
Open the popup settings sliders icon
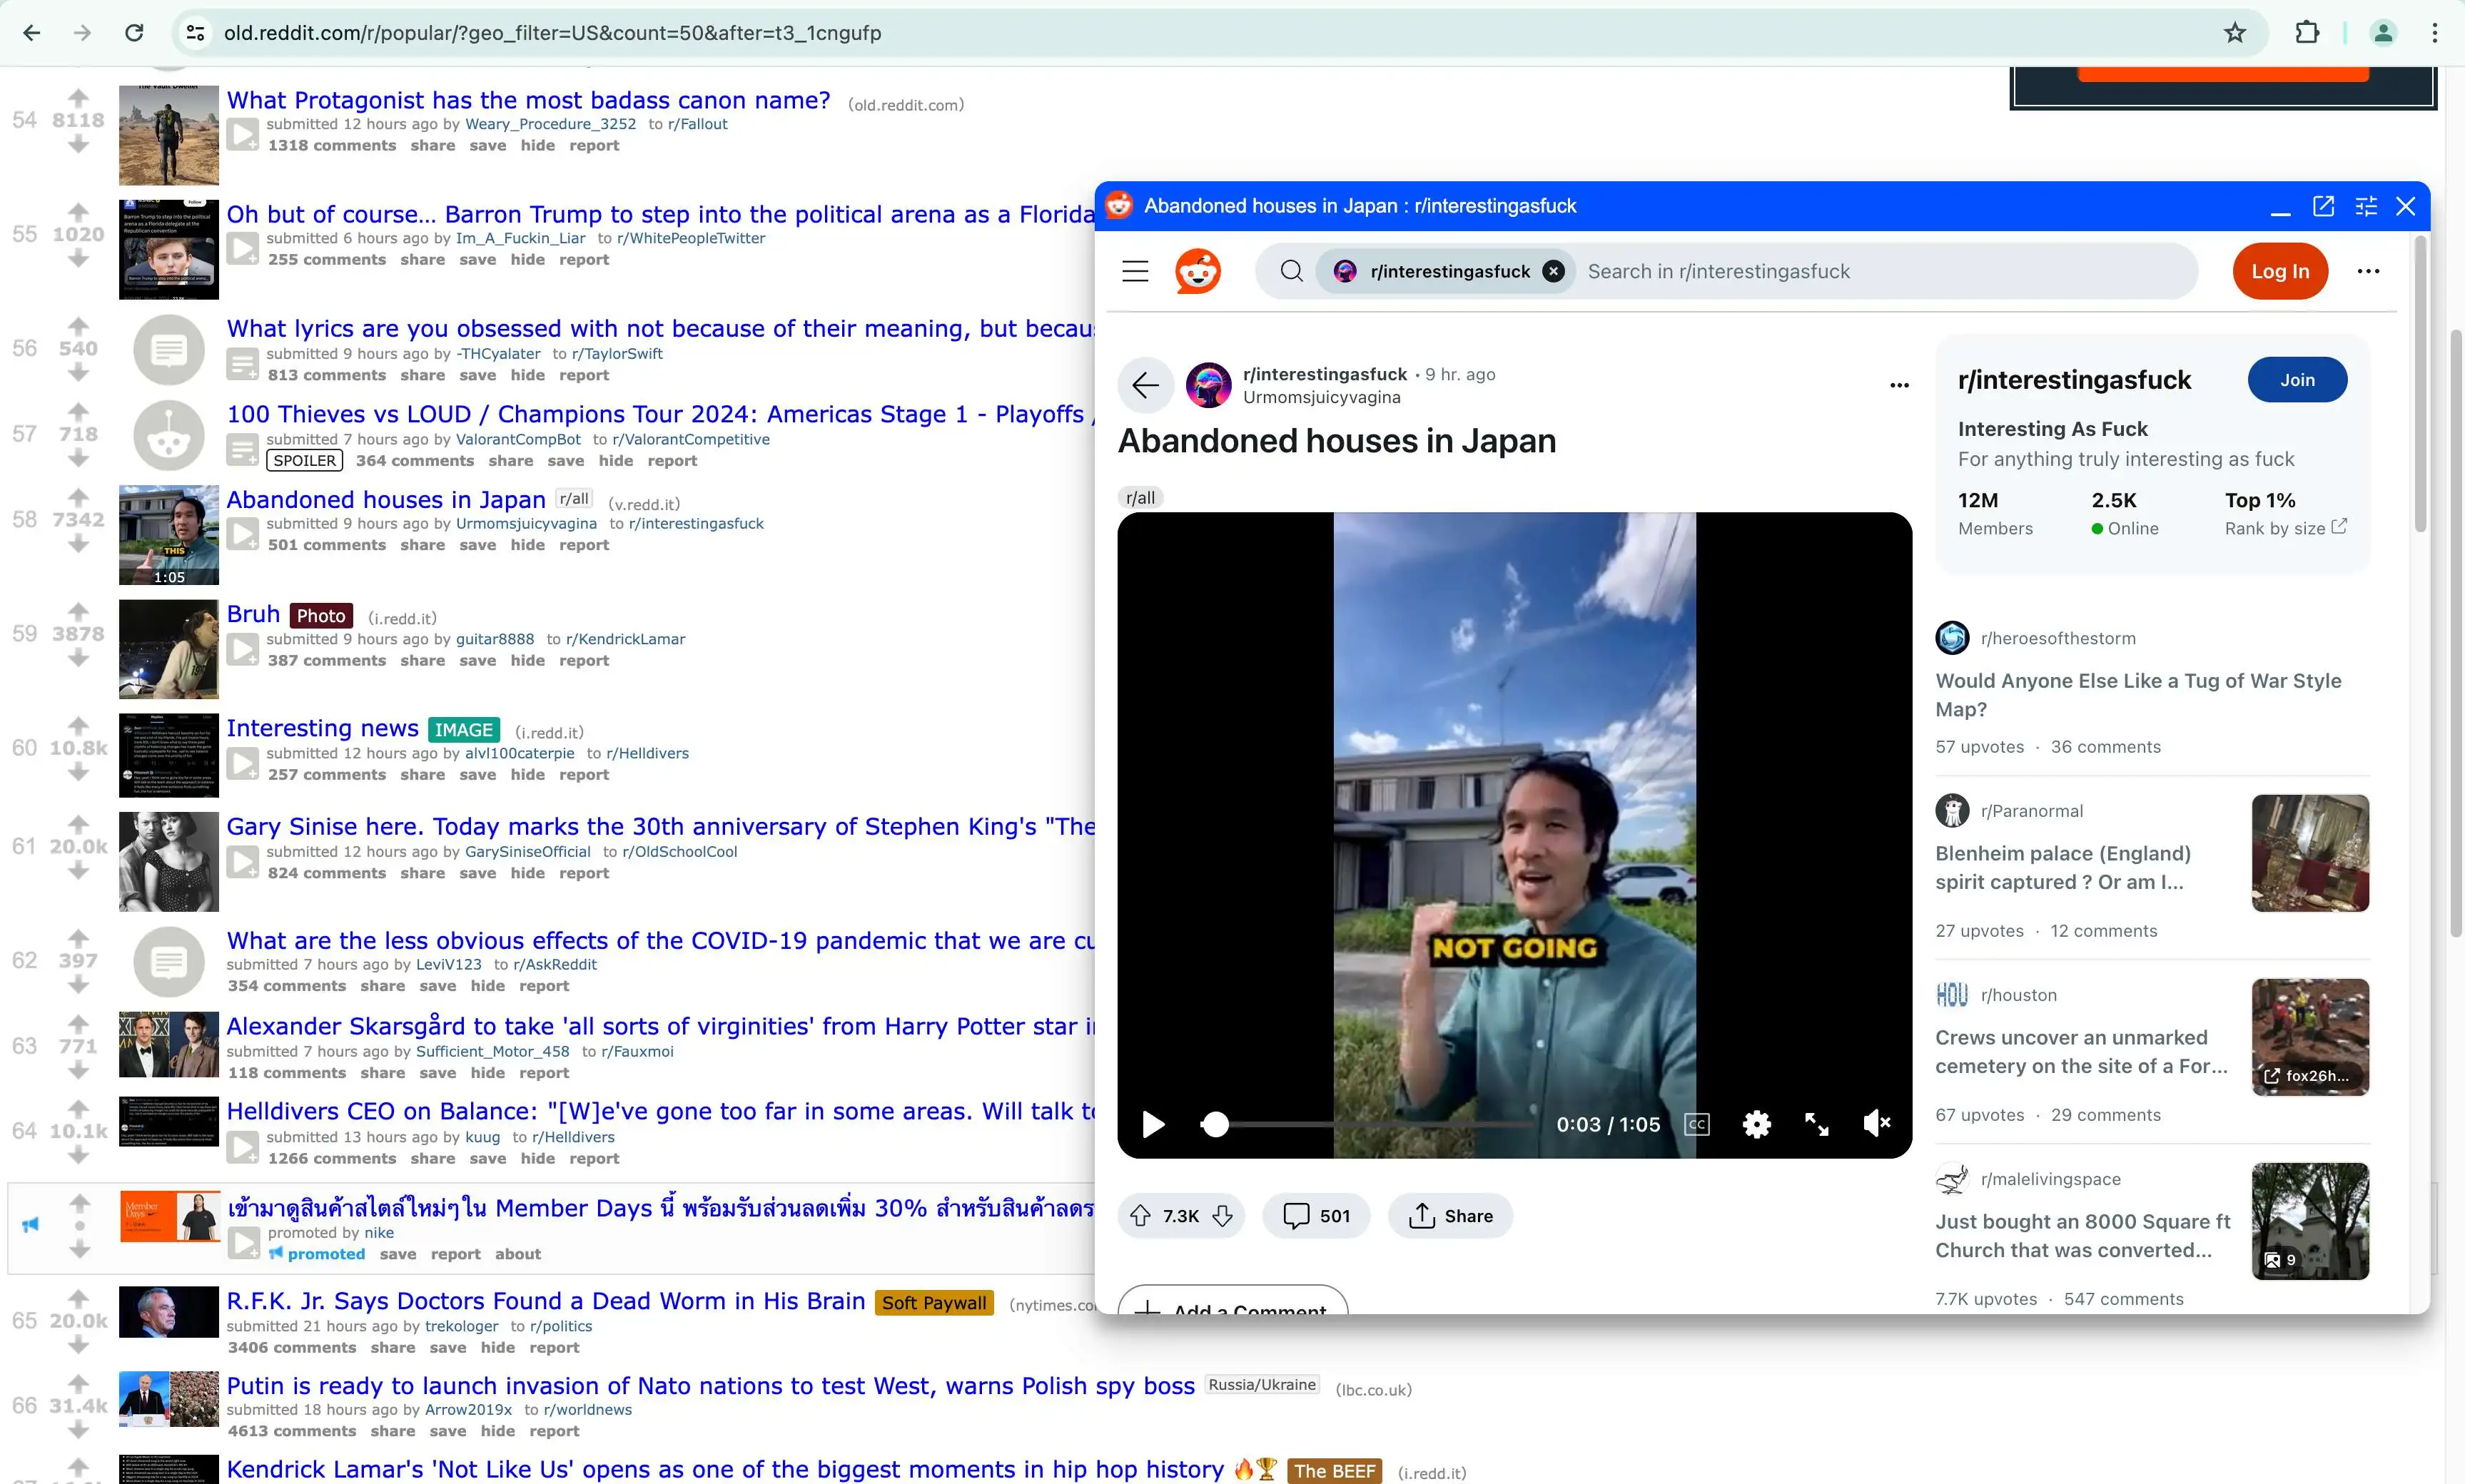[2366, 206]
